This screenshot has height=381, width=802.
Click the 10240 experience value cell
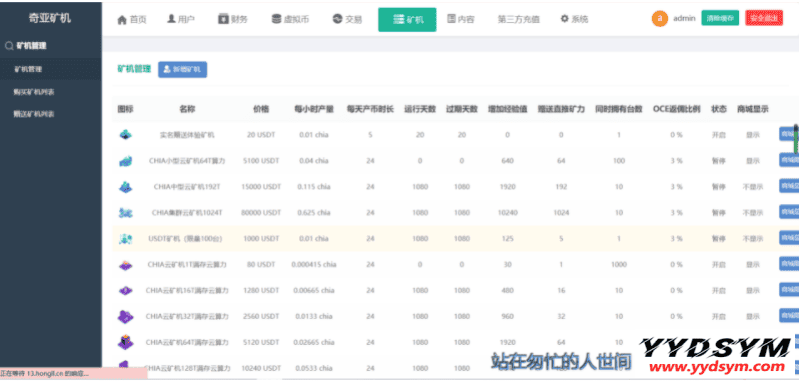click(x=507, y=213)
